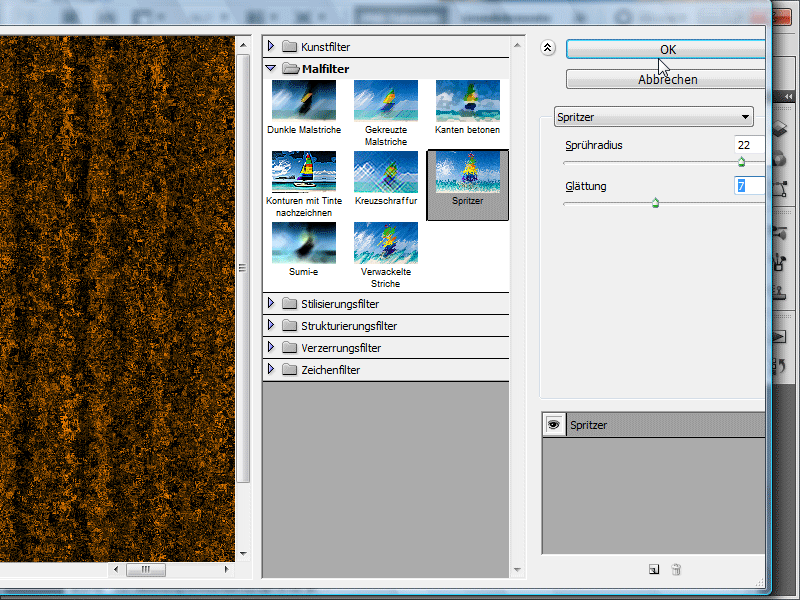Expand the Verzerrungsfilter triangle

coord(271,347)
